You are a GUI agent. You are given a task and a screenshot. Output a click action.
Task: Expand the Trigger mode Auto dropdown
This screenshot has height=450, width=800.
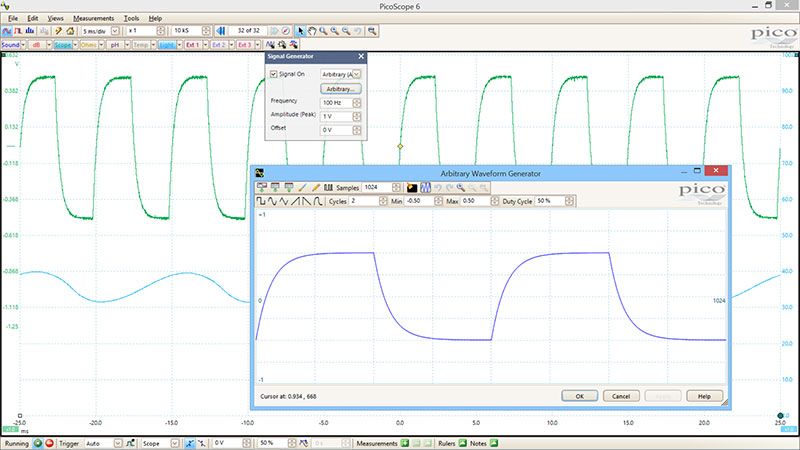coord(118,442)
